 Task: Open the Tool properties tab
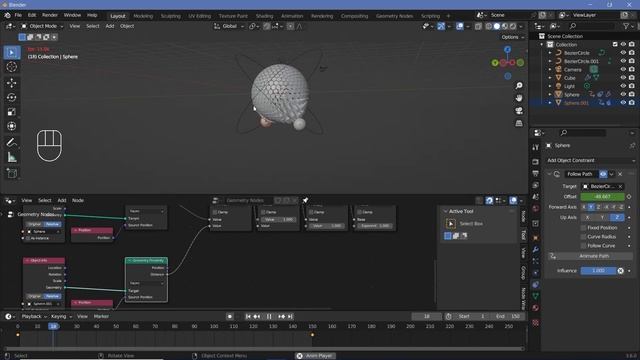(x=536, y=147)
